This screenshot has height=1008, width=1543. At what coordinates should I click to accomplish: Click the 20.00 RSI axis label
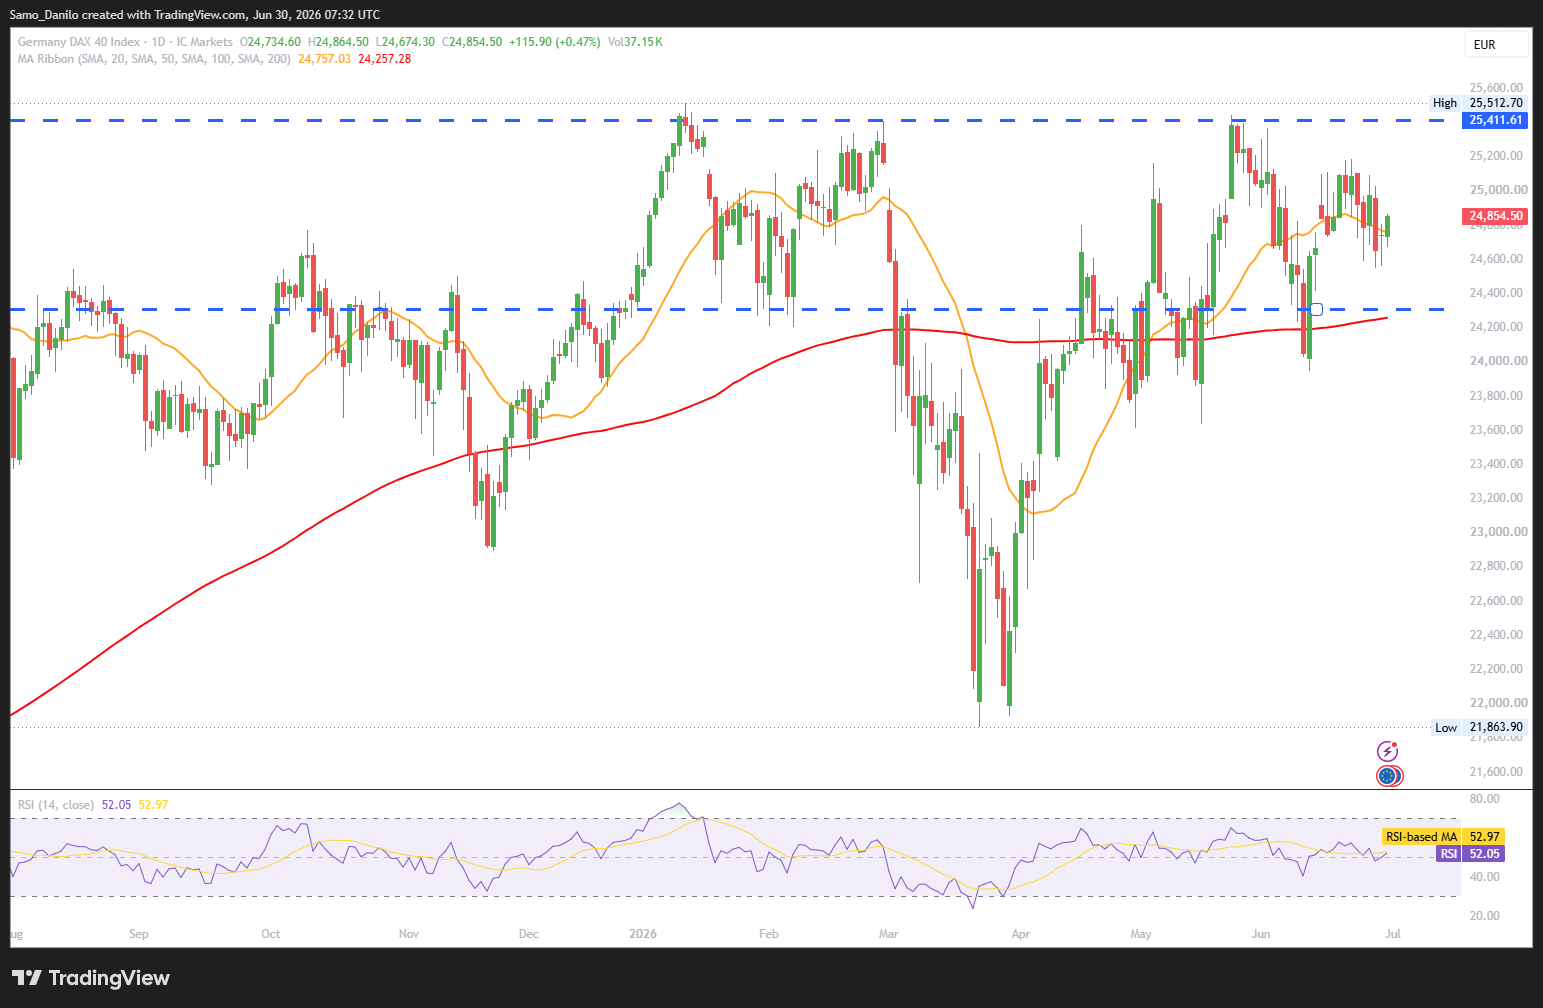pyautogui.click(x=1485, y=916)
